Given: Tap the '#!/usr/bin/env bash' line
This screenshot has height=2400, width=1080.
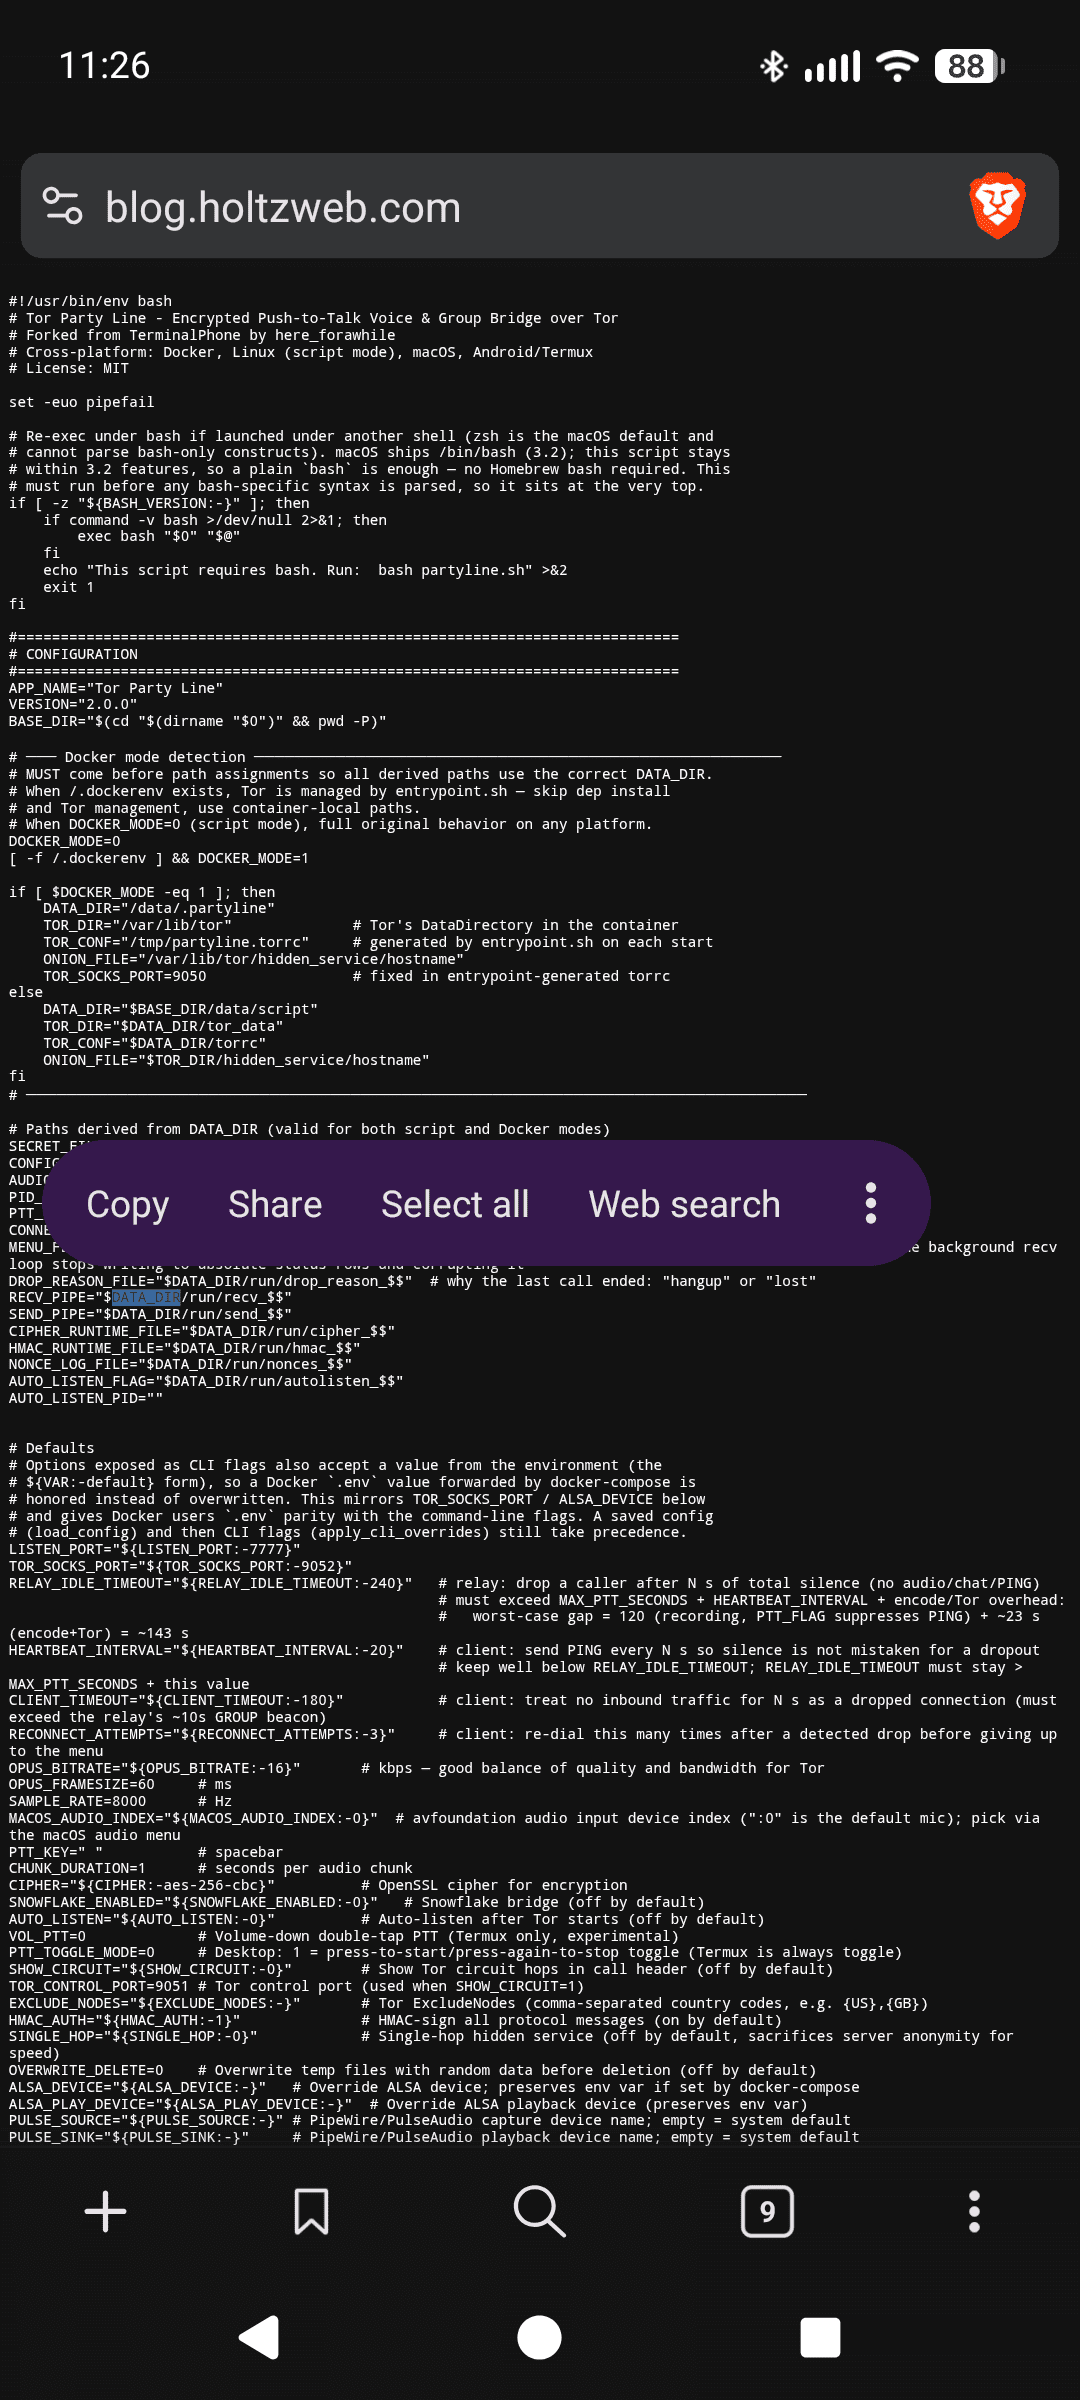Looking at the screenshot, I should (x=90, y=301).
